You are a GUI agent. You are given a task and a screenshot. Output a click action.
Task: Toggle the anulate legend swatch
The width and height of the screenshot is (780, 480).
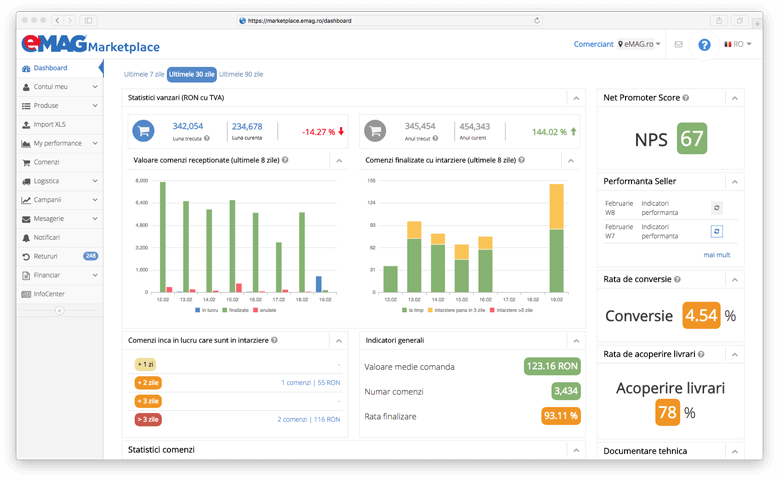click(x=256, y=310)
